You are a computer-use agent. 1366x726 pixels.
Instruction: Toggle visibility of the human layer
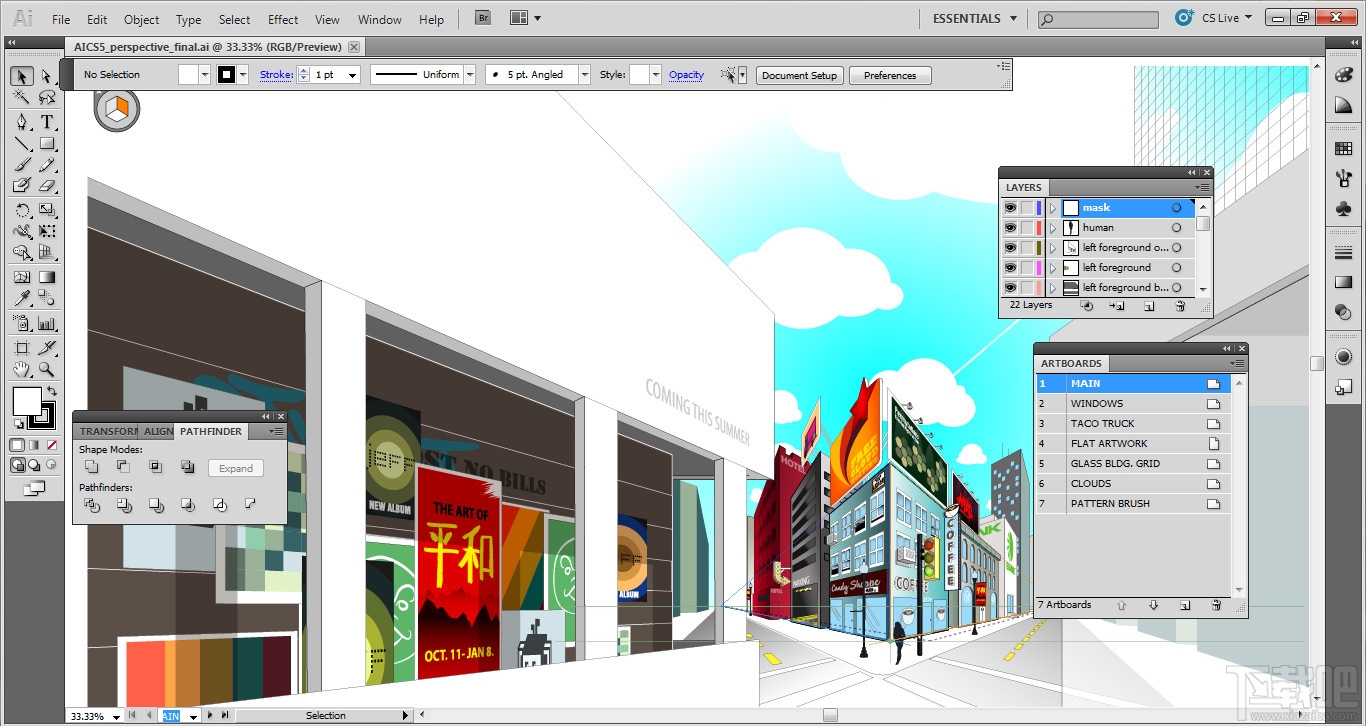1011,227
